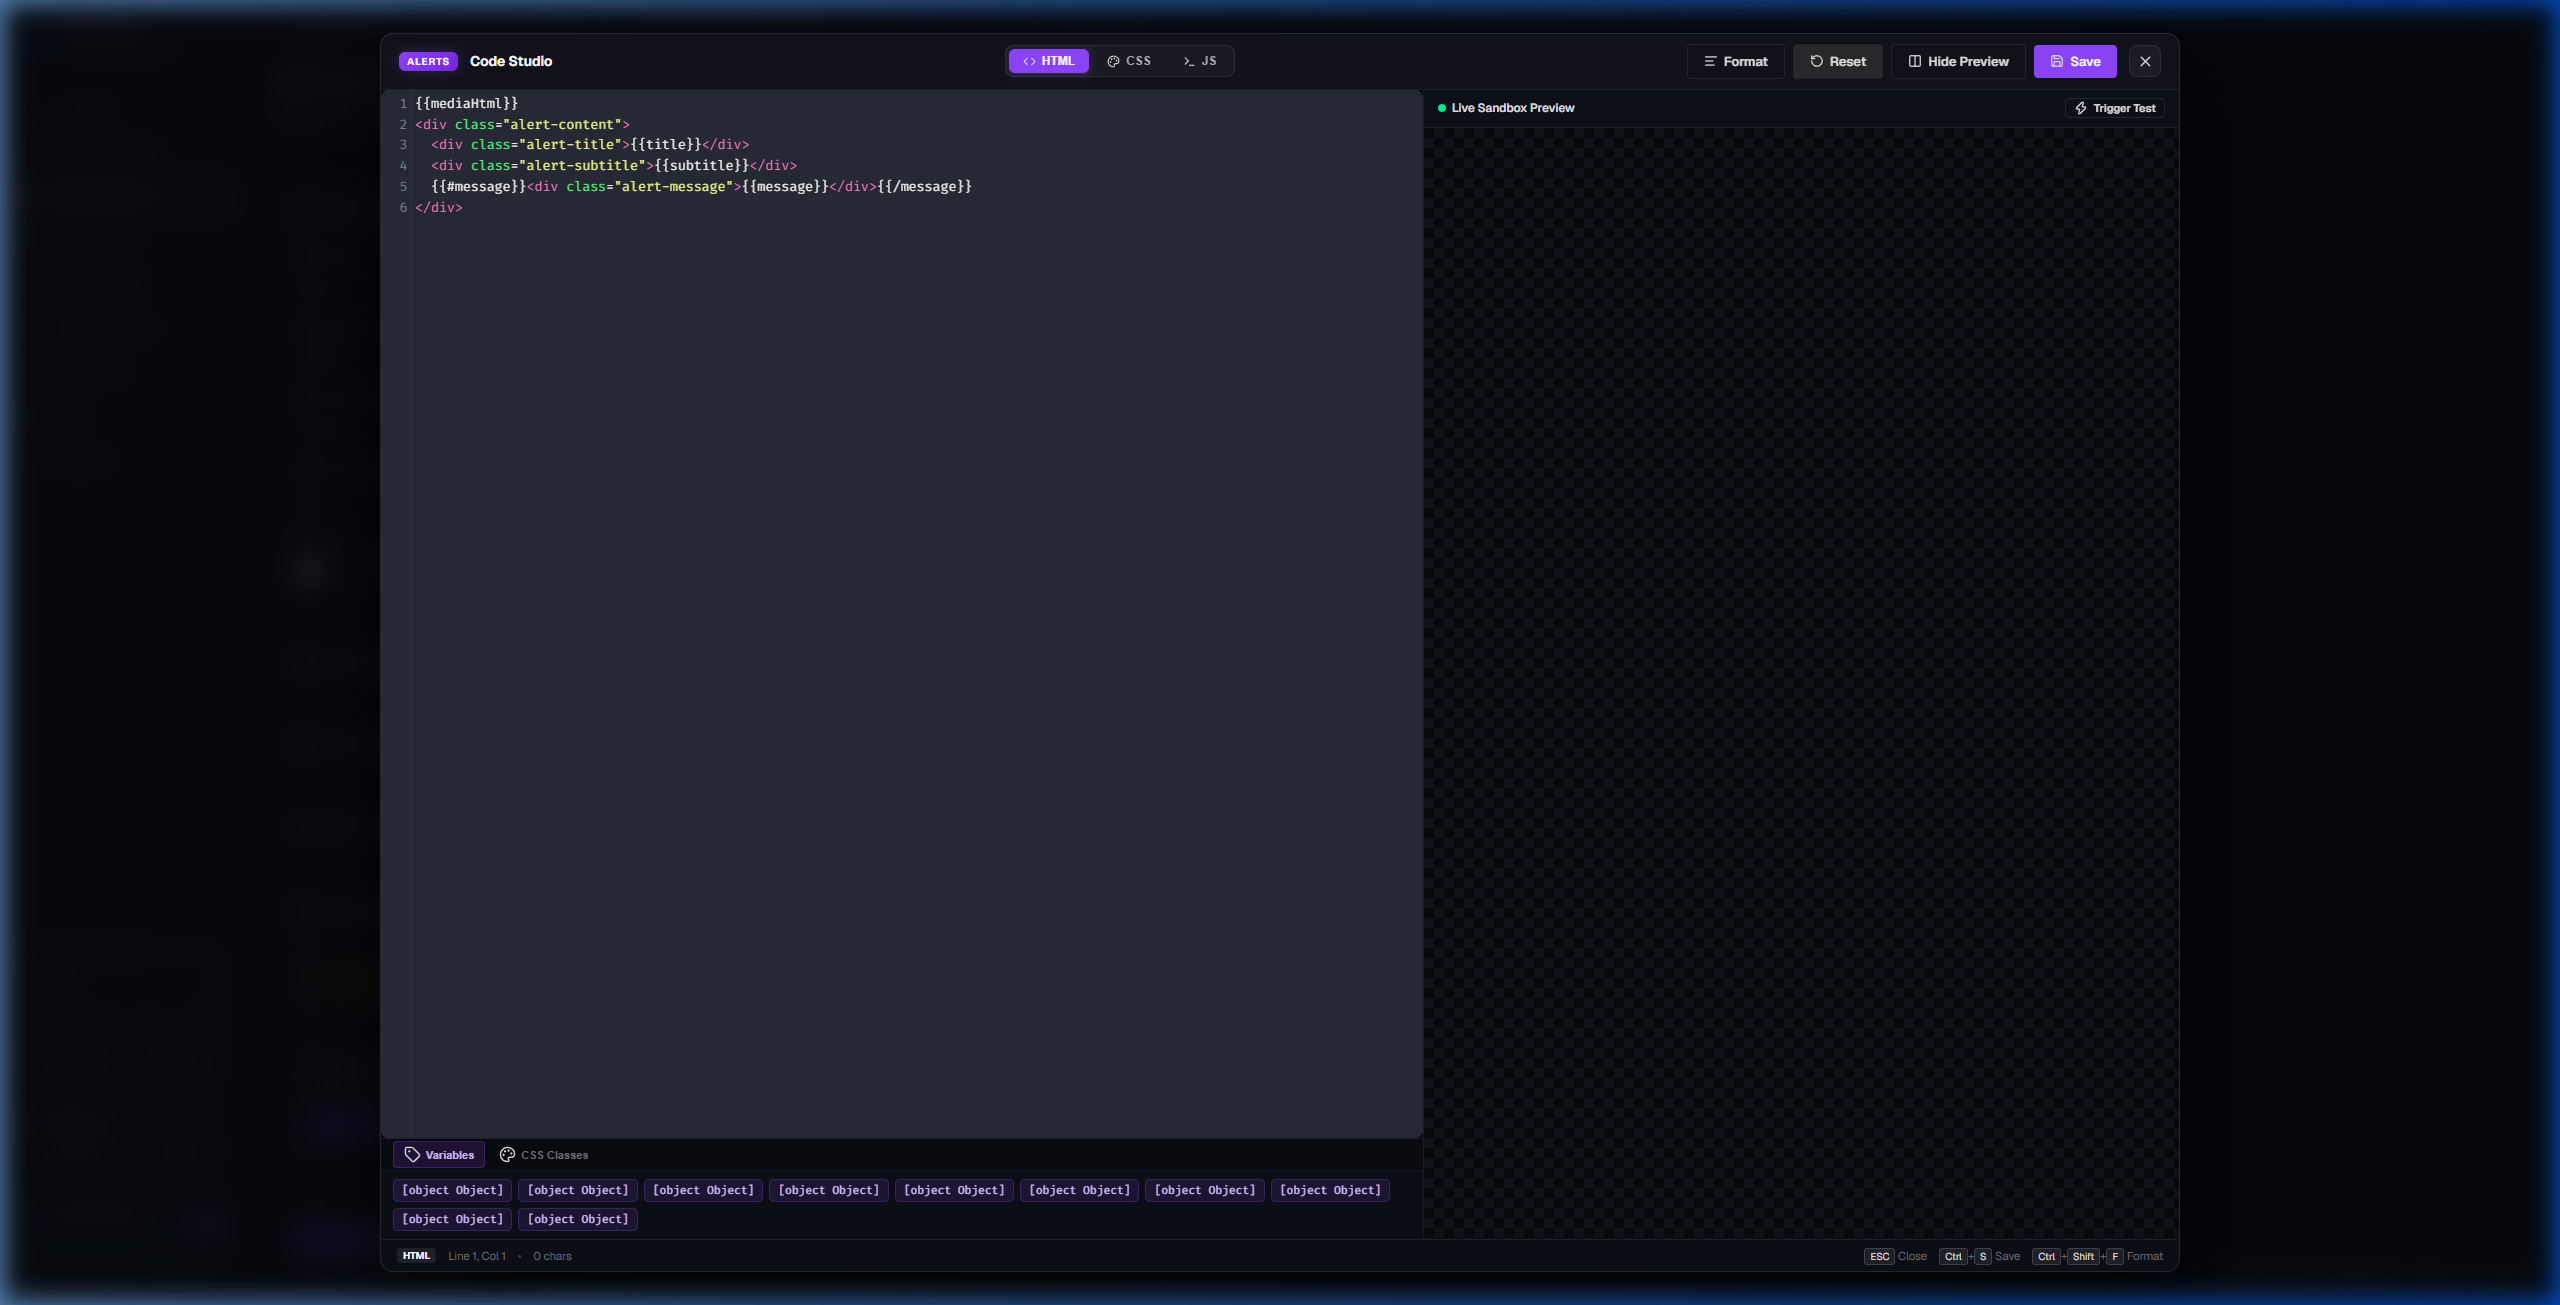Hide the preview panel
This screenshot has height=1305, width=2560.
(x=1958, y=61)
